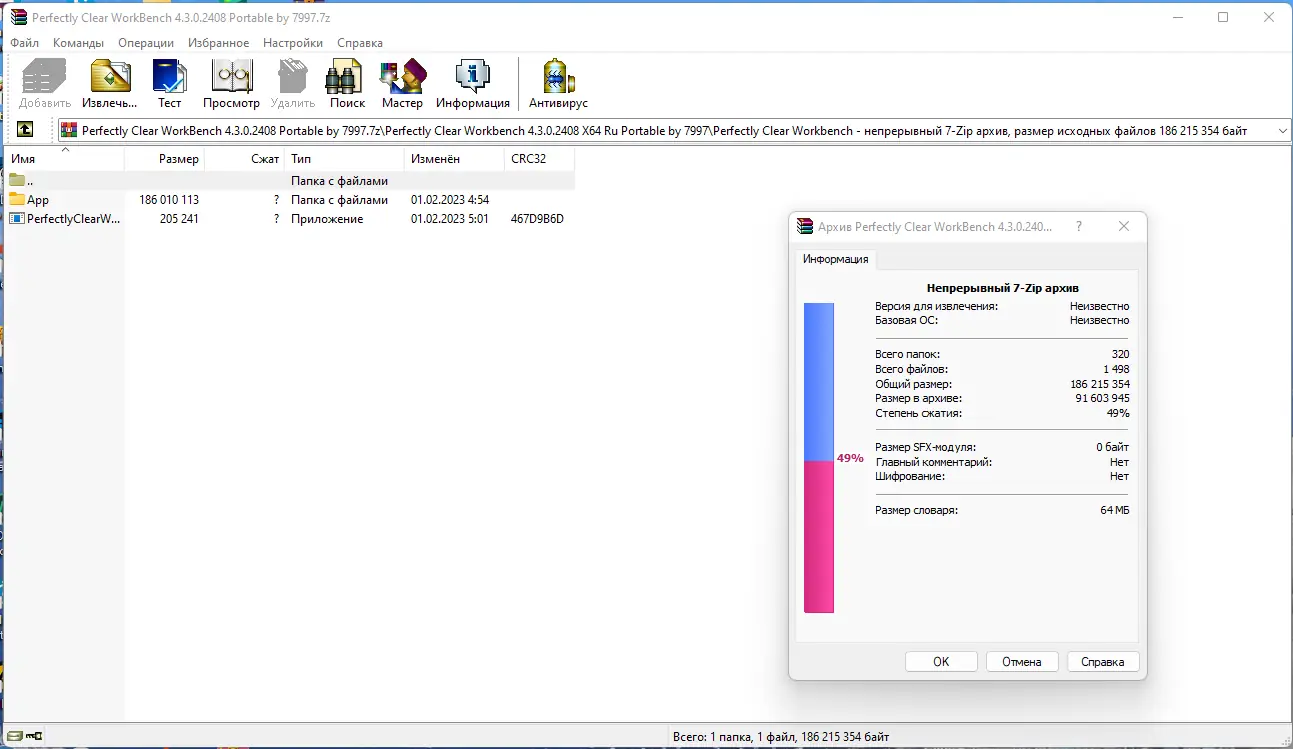Click the CRC32 value 467D9B6D

pos(537,219)
